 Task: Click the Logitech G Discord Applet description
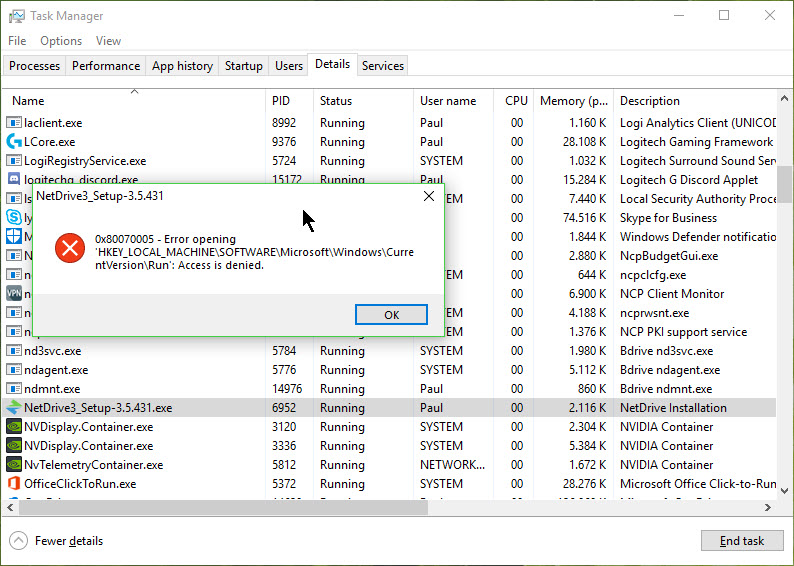tap(689, 180)
